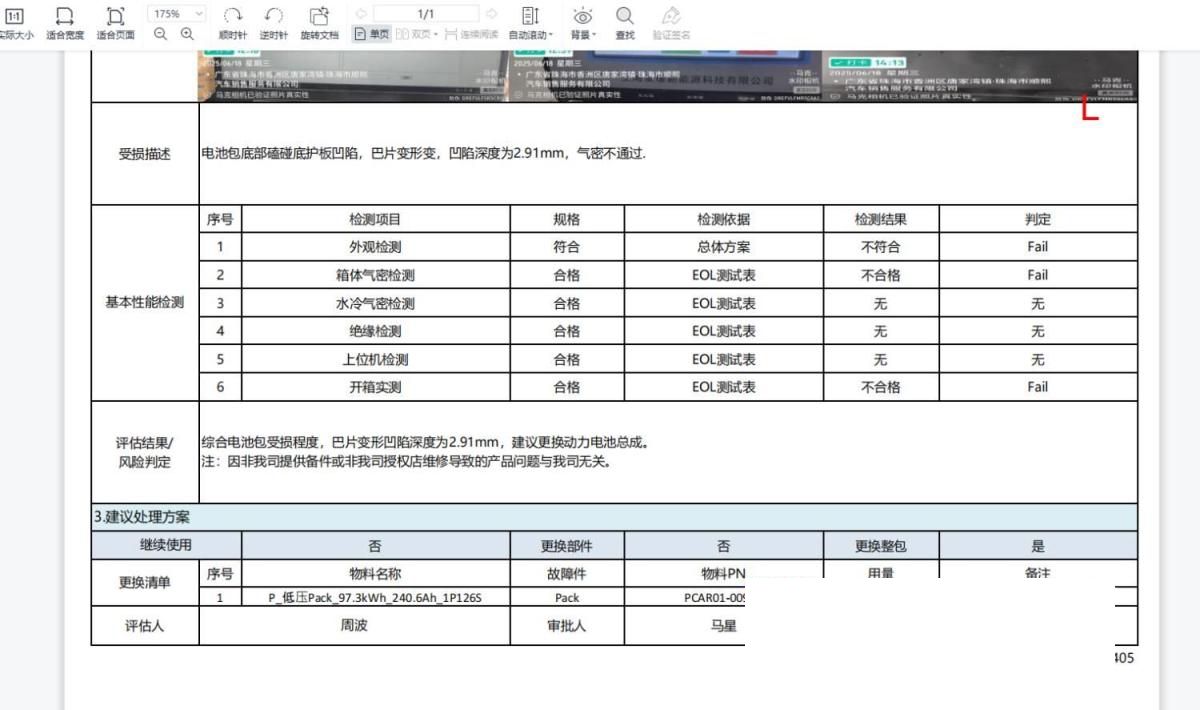Viewport: 1200px width, 710px height.
Task: Click the verify signature (验证签名) tool
Action: (670, 22)
